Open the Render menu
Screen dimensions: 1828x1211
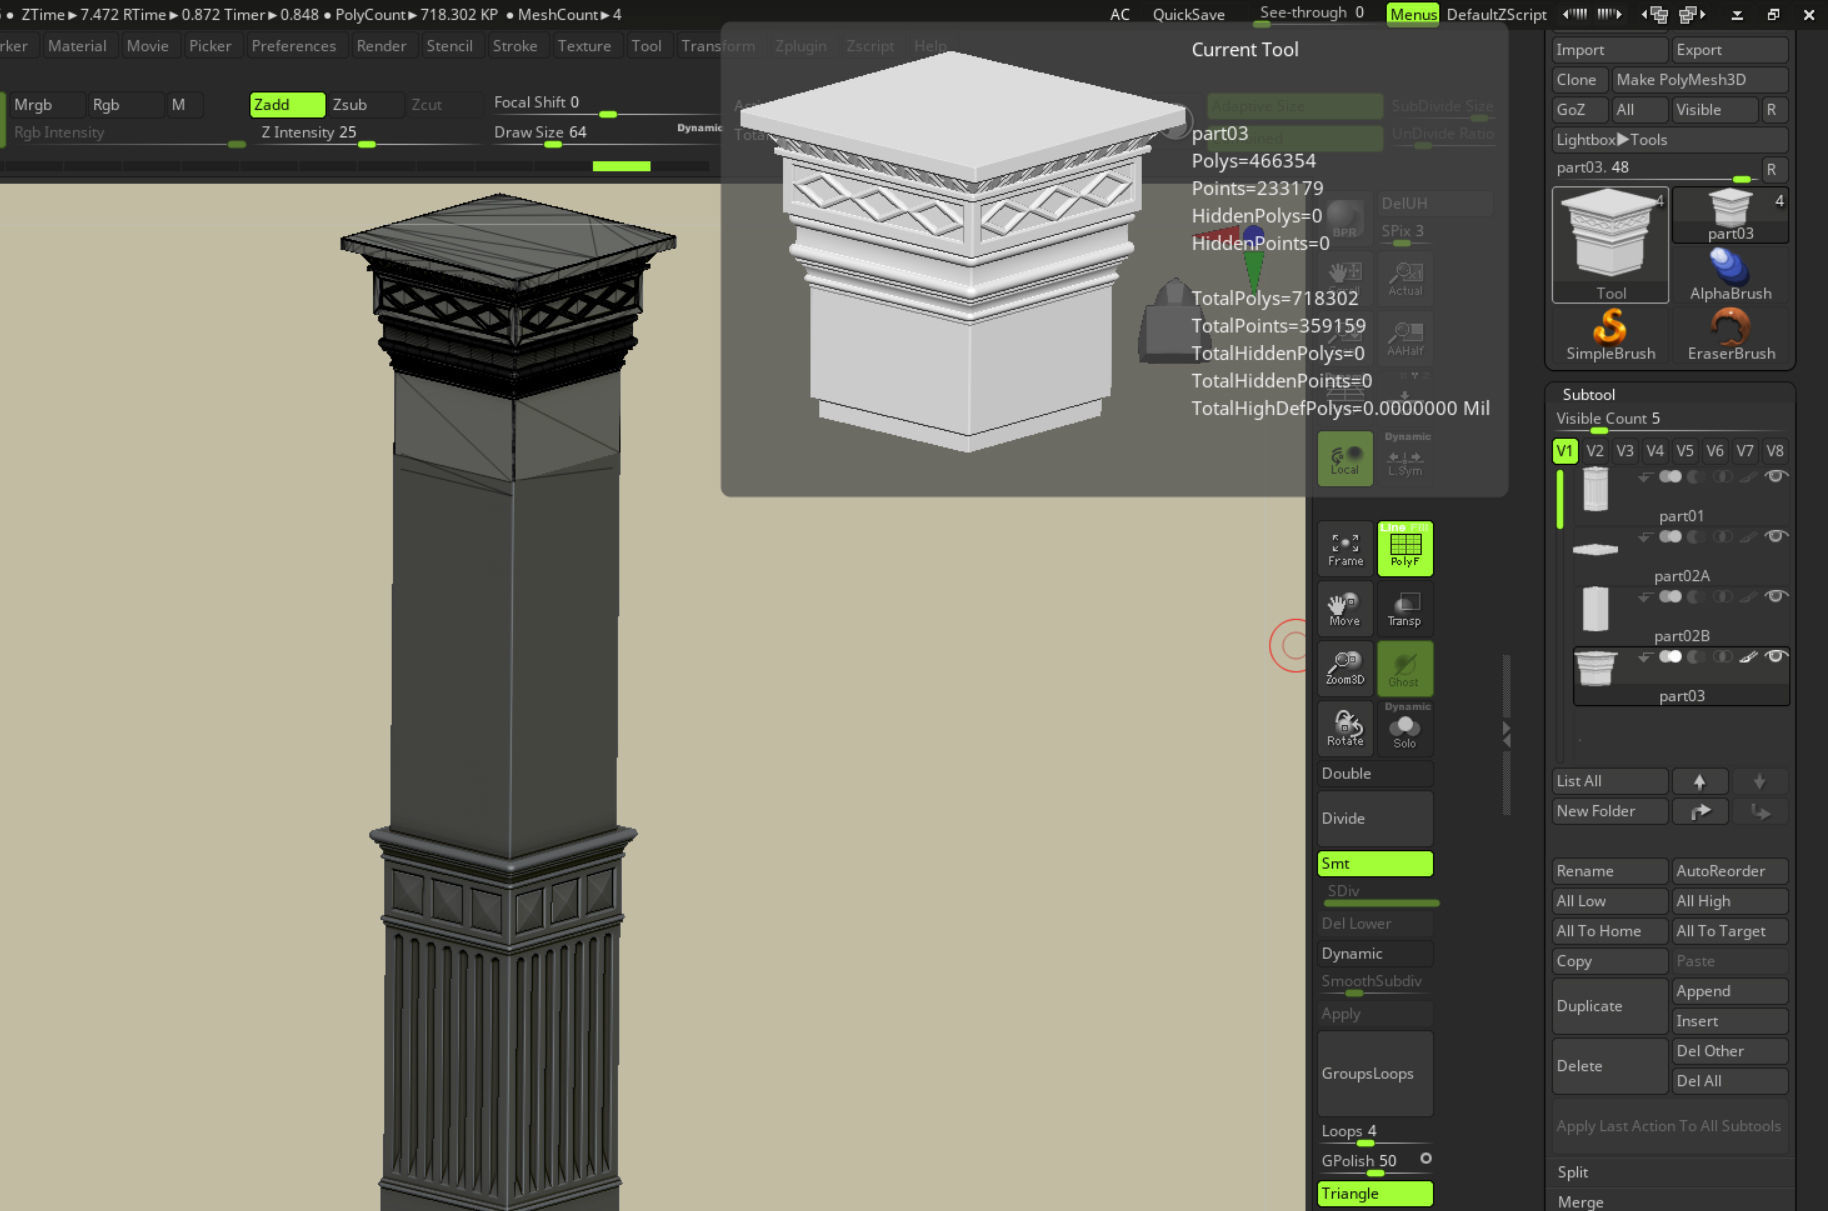pos(381,46)
